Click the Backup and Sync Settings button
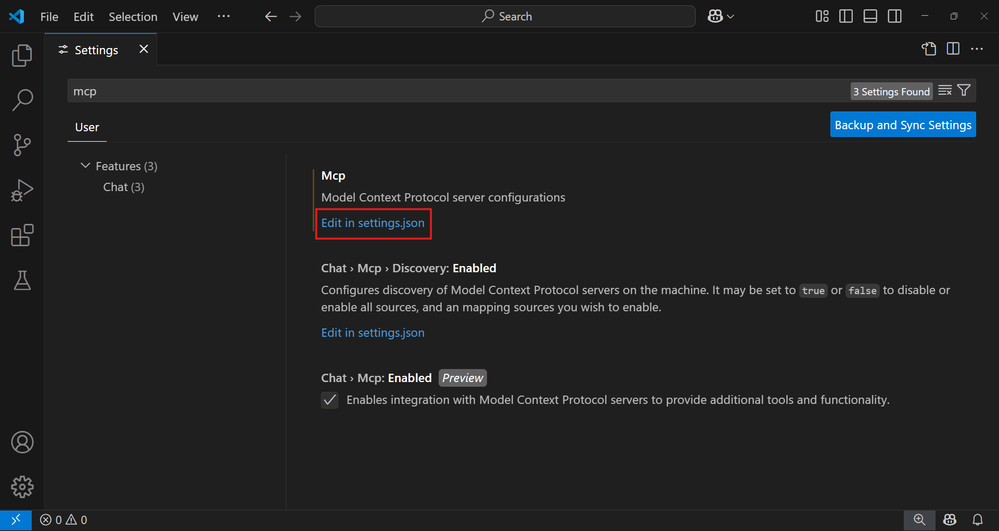999x531 pixels. coord(903,125)
